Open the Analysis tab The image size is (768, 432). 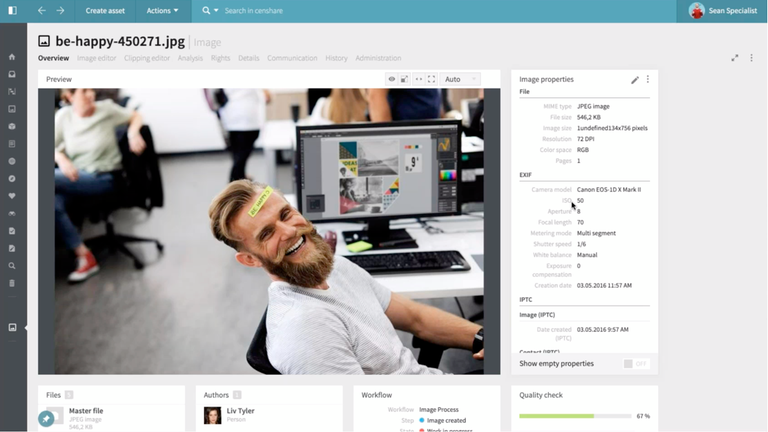[x=190, y=58]
